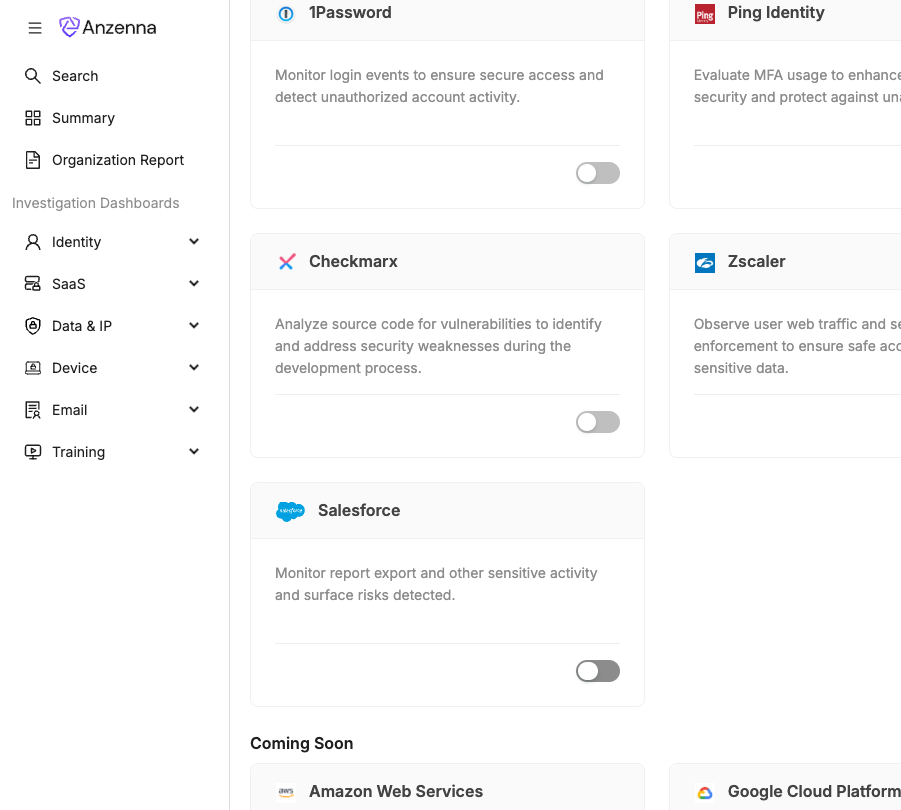Click the Zscaler logo icon
901x810 pixels.
tap(705, 262)
